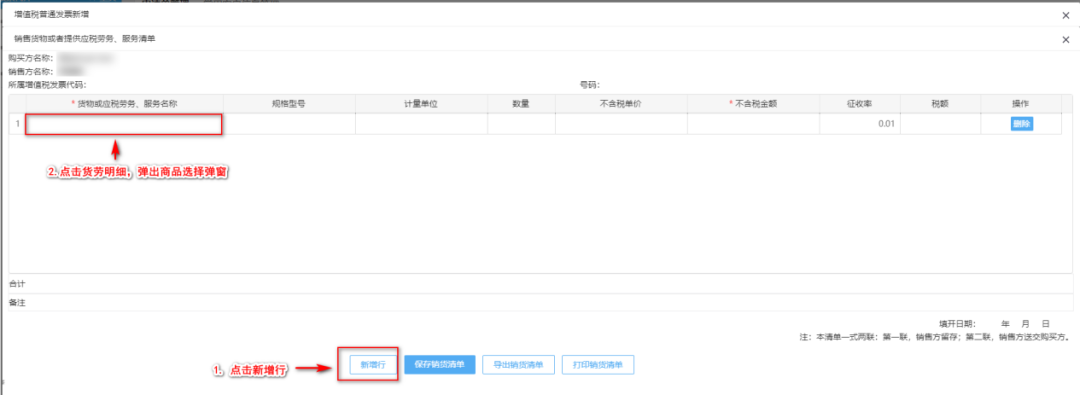The image size is (1080, 395).
Task: Click into the 备注 remarks field
Action: click(541, 303)
